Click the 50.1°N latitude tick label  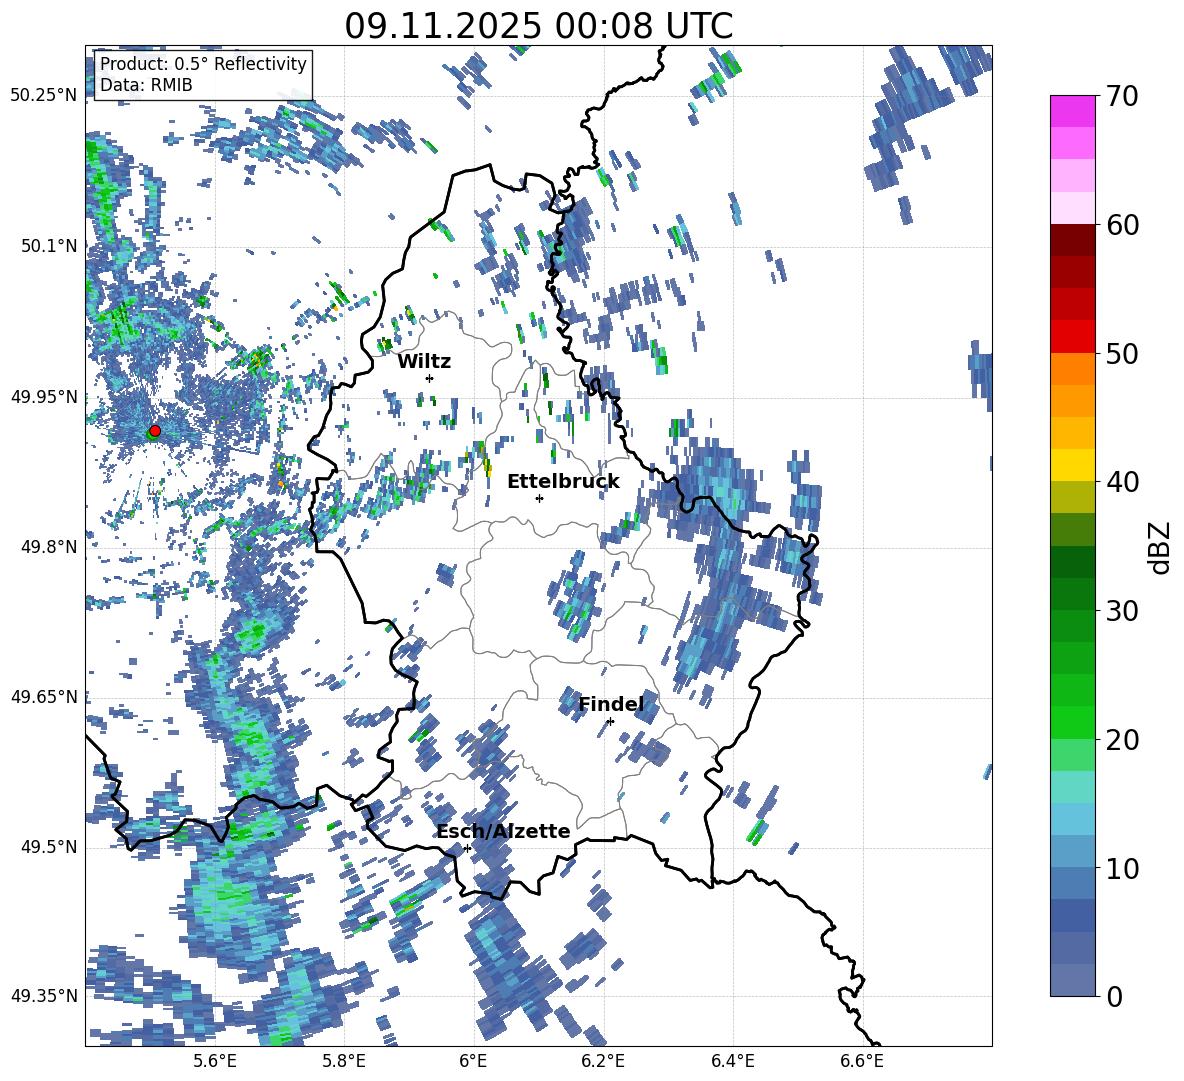pos(50,246)
